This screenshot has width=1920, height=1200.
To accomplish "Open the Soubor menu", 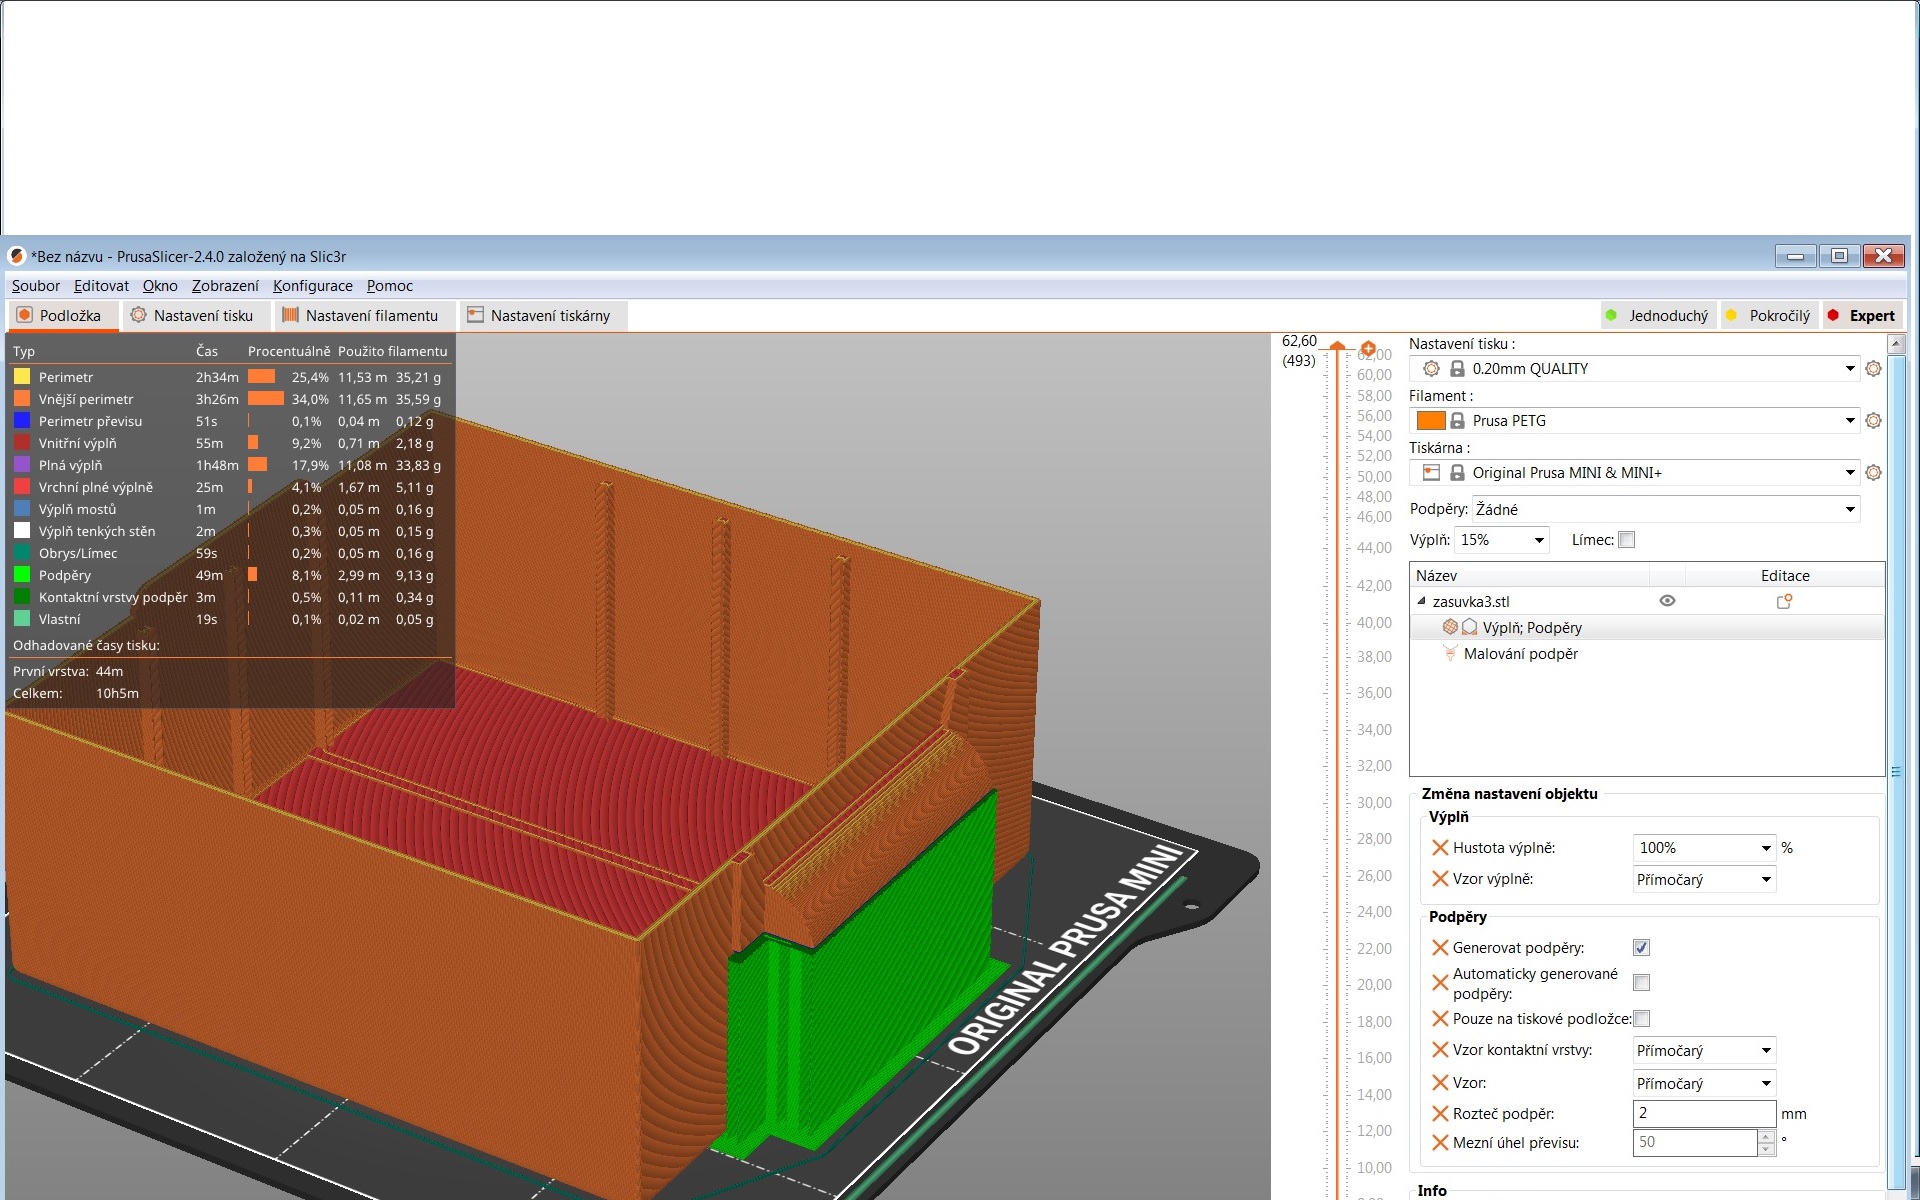I will coord(36,286).
